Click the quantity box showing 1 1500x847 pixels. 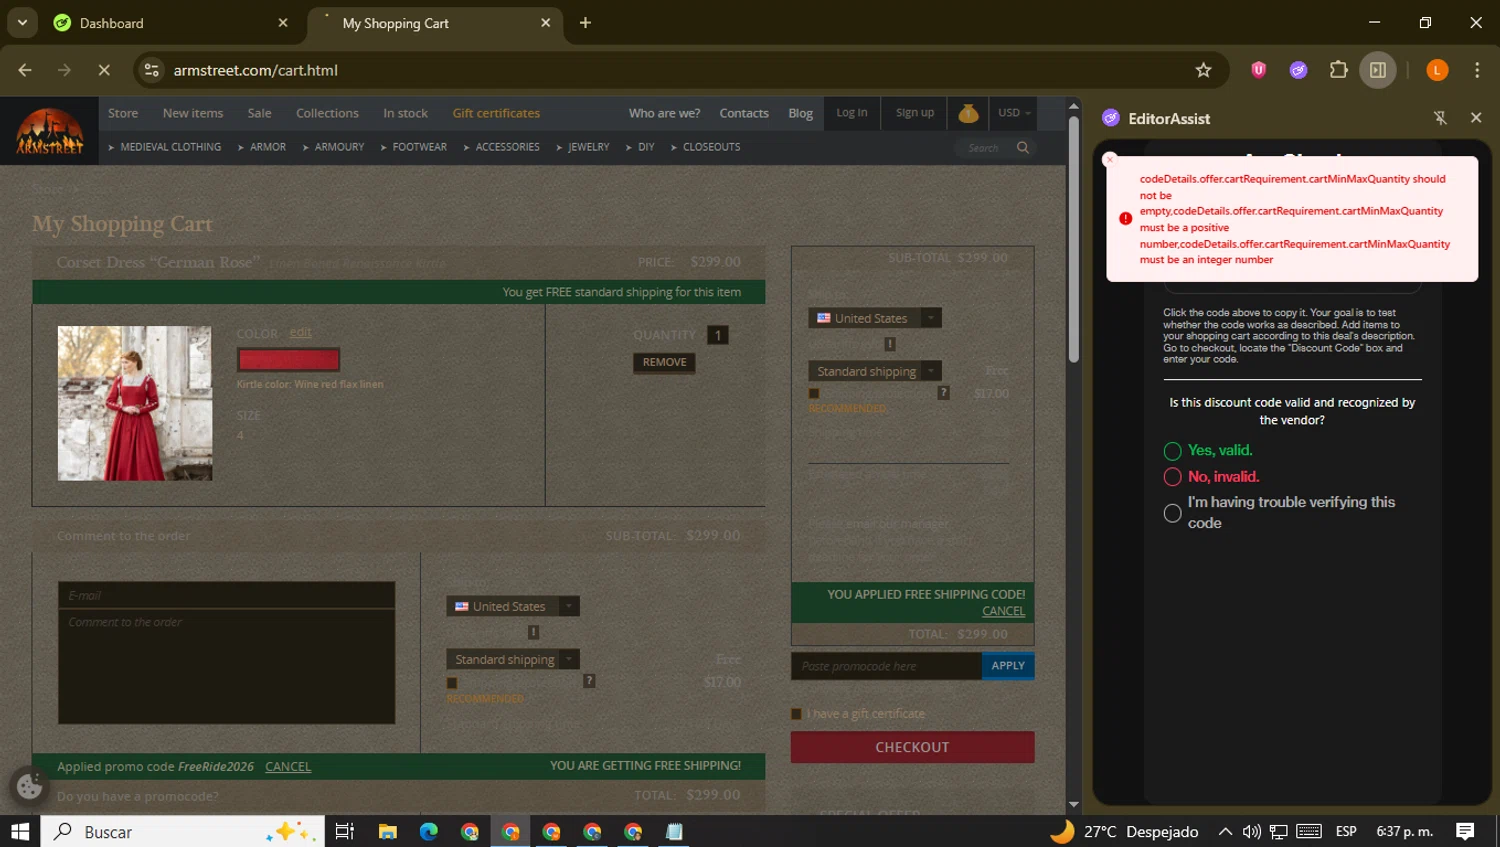coord(718,335)
